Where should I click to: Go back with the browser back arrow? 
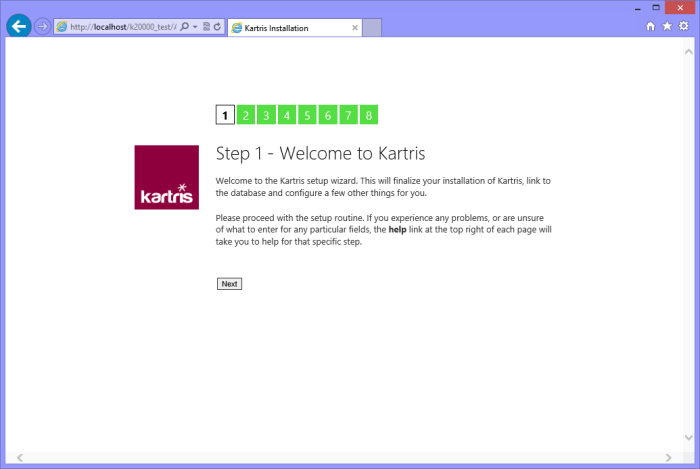(x=19, y=26)
